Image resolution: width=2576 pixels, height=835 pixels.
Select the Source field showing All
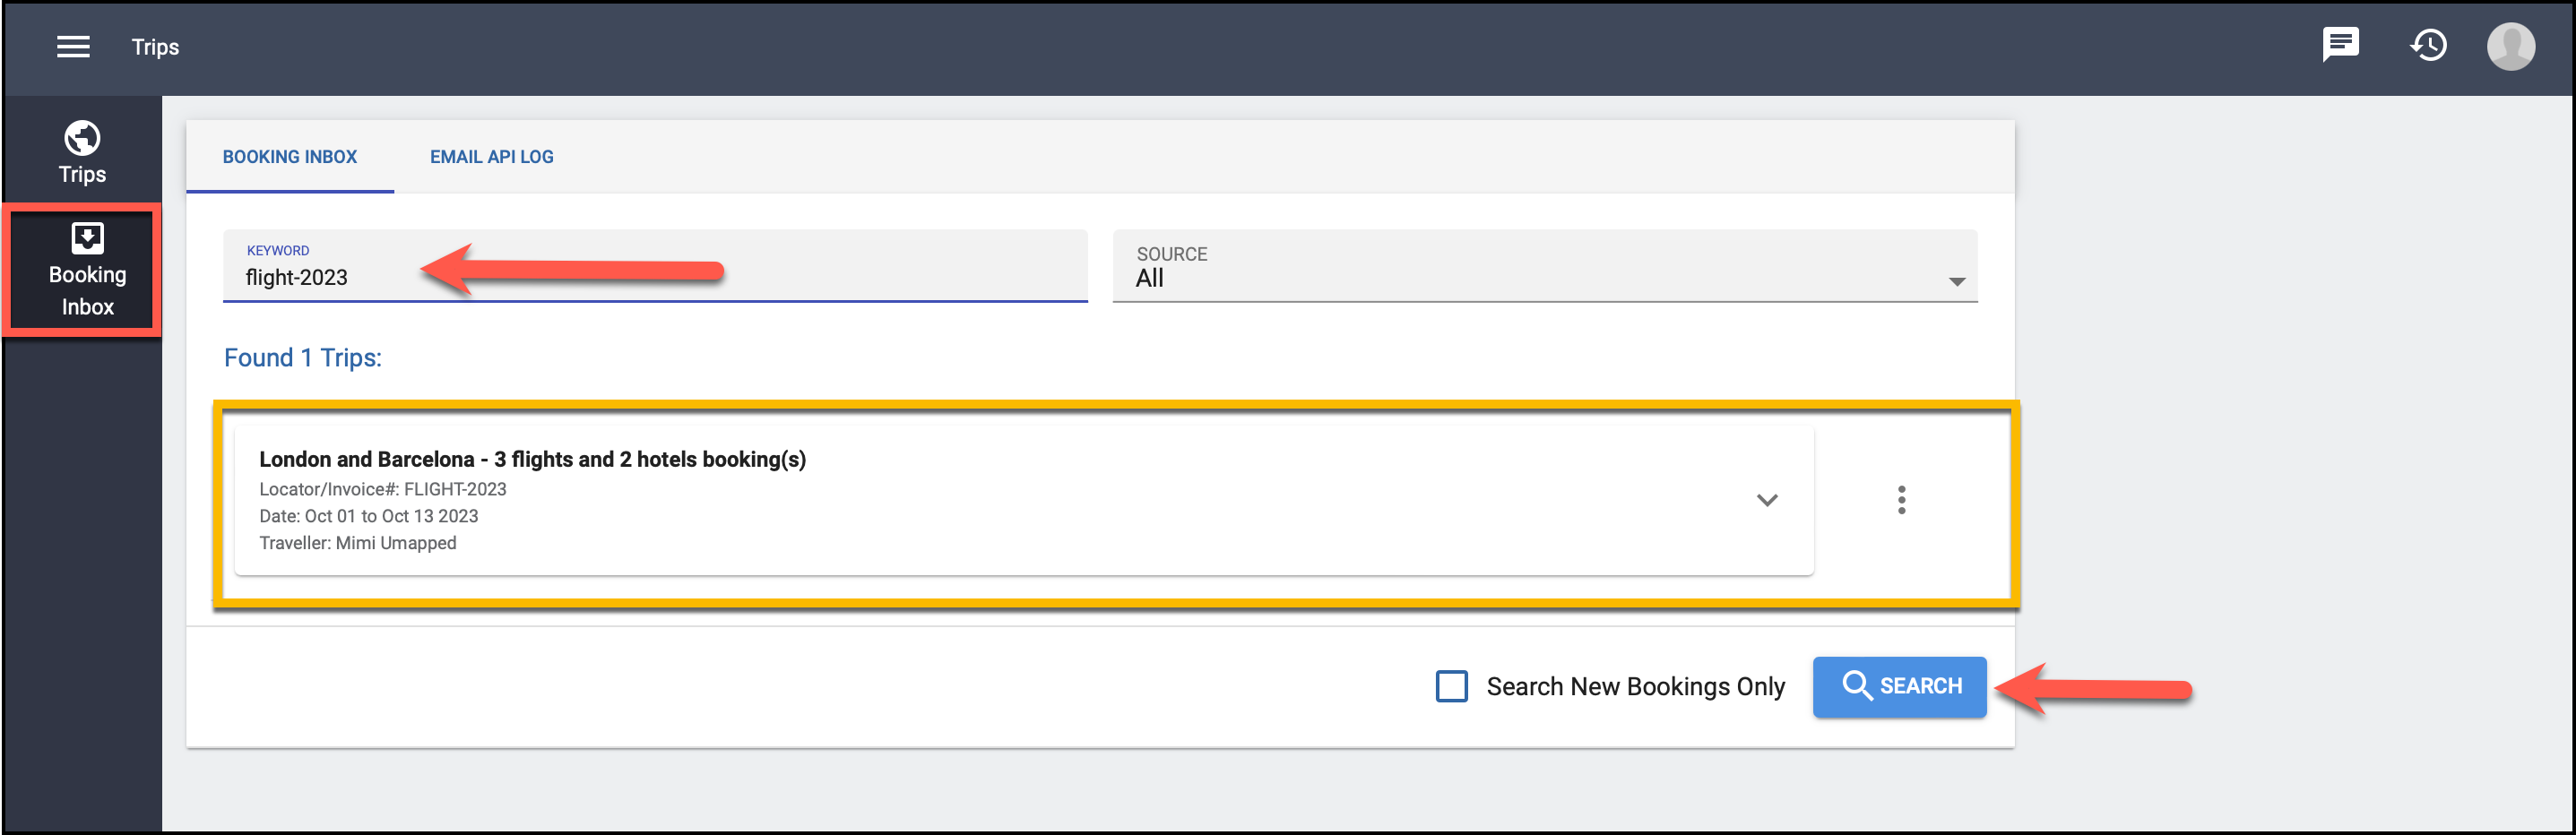[1544, 266]
